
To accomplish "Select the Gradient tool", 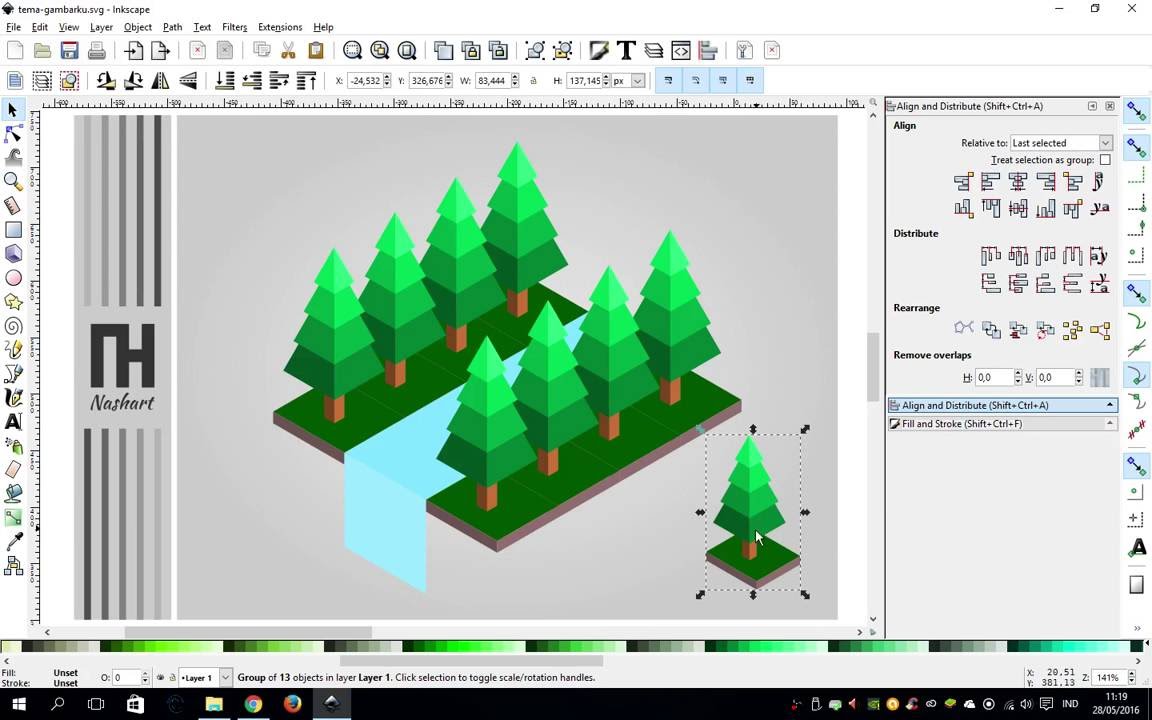I will [12, 518].
